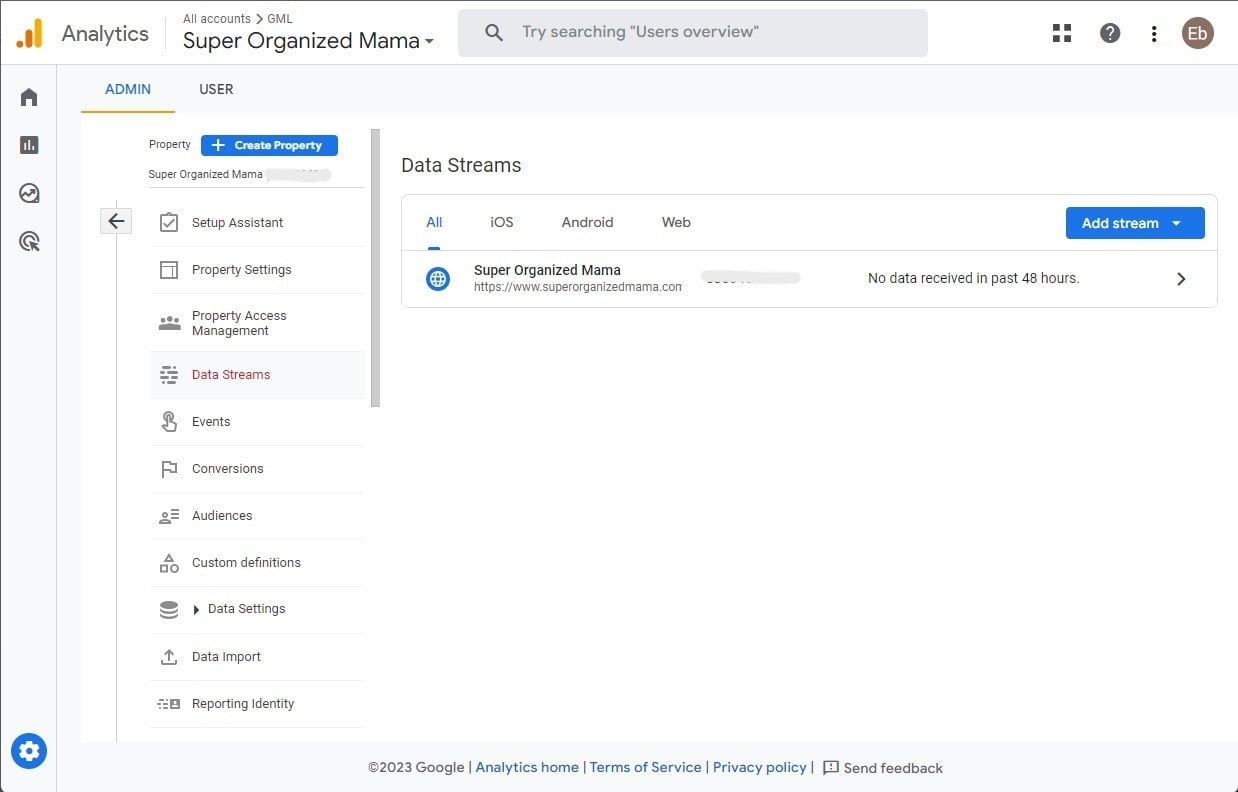Image resolution: width=1238 pixels, height=792 pixels.
Task: Click the Admin gear icon
Action: pyautogui.click(x=29, y=751)
